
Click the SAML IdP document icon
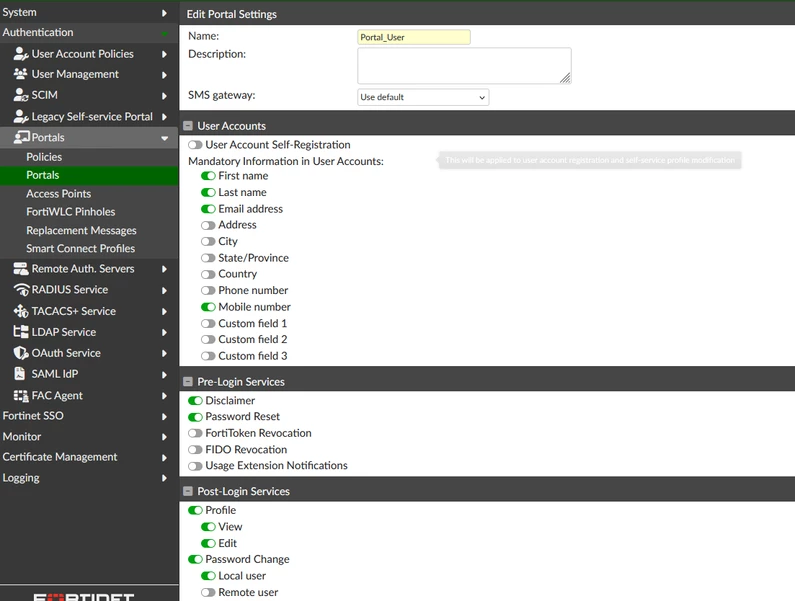[x=19, y=374]
